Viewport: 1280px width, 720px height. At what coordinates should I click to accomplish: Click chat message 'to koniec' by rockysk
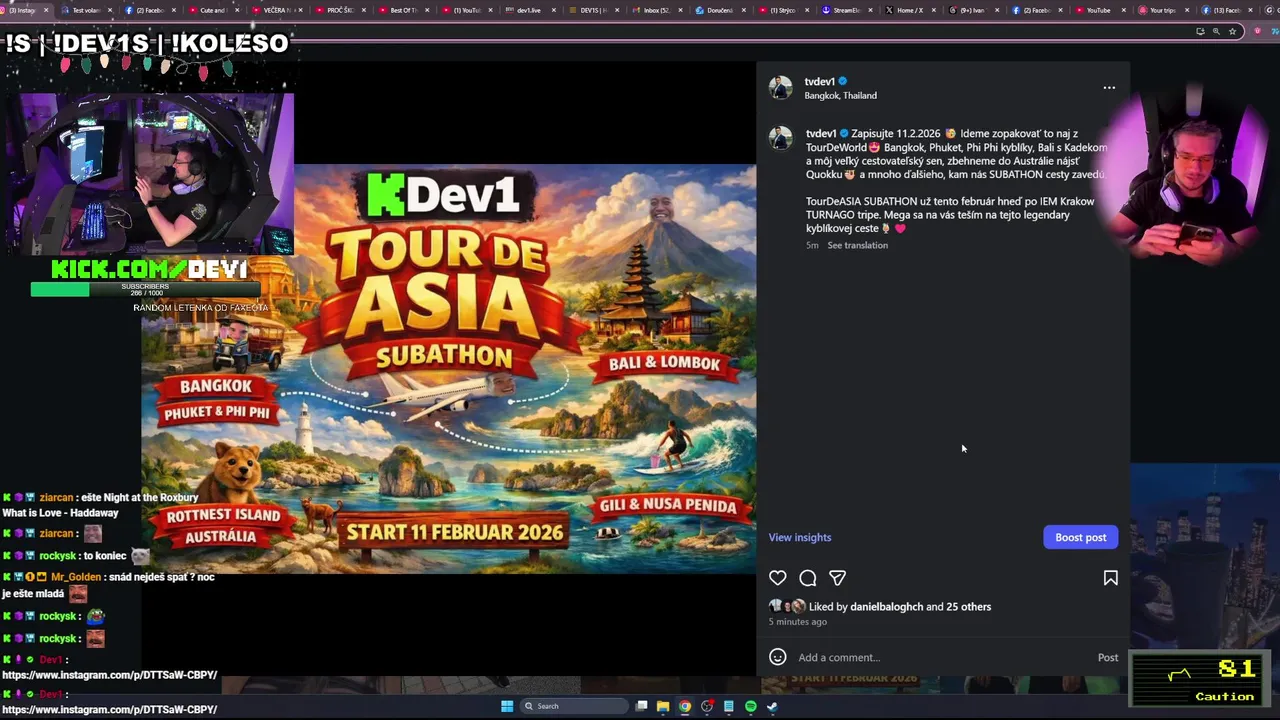tap(105, 556)
